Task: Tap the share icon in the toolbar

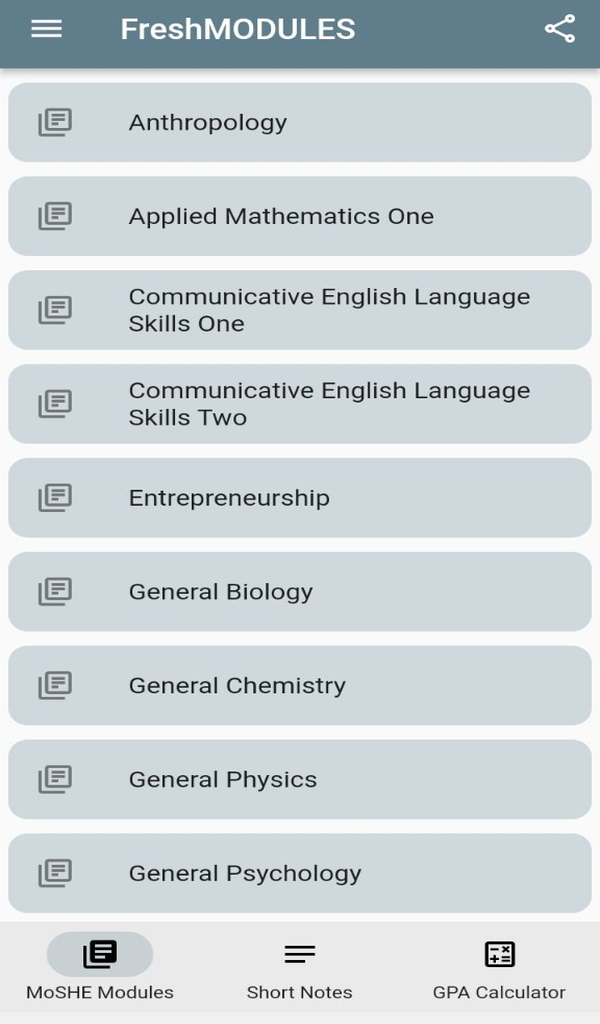Action: (557, 30)
